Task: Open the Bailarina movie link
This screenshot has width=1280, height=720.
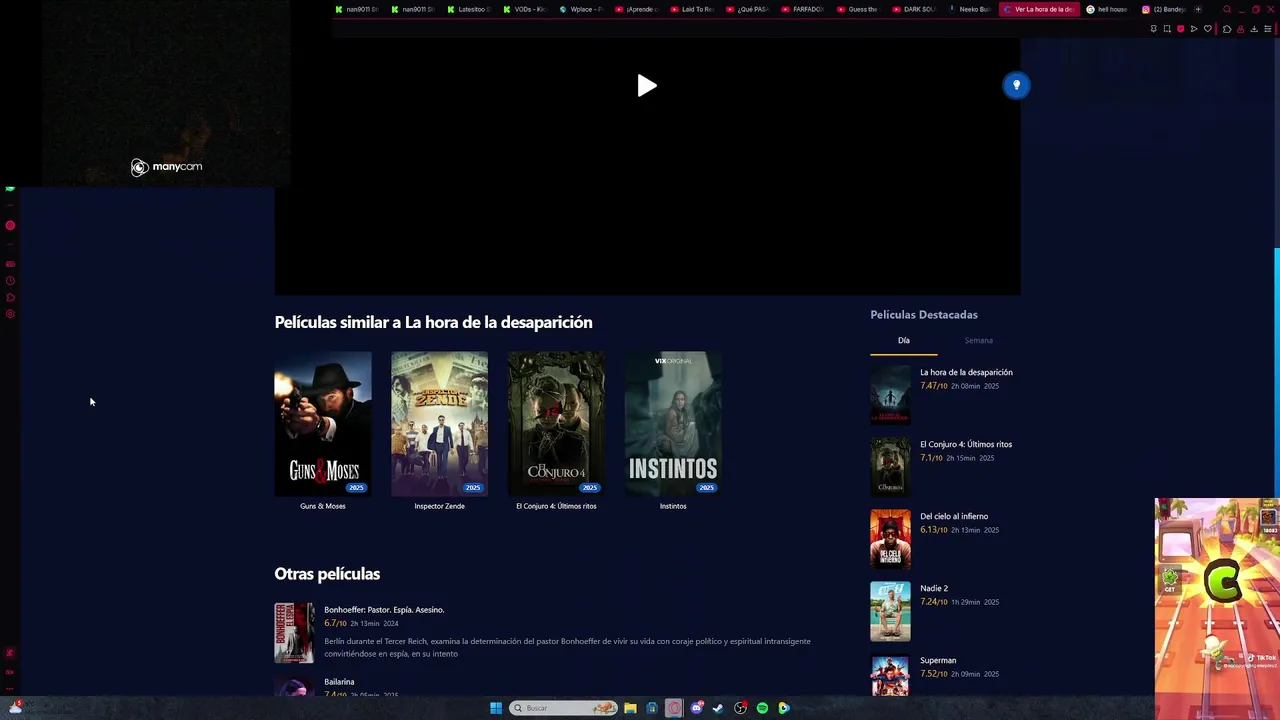Action: 339,682
